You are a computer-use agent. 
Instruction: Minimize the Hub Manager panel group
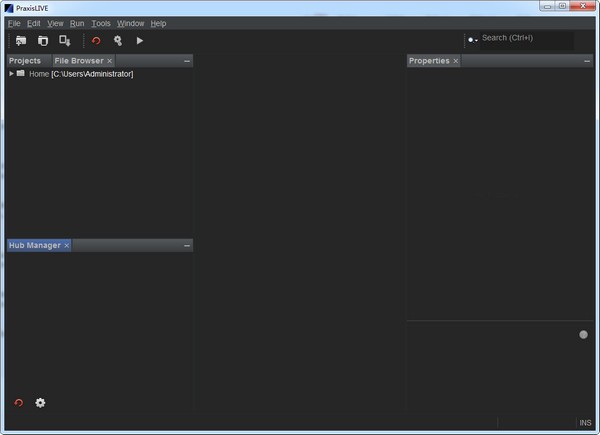187,246
